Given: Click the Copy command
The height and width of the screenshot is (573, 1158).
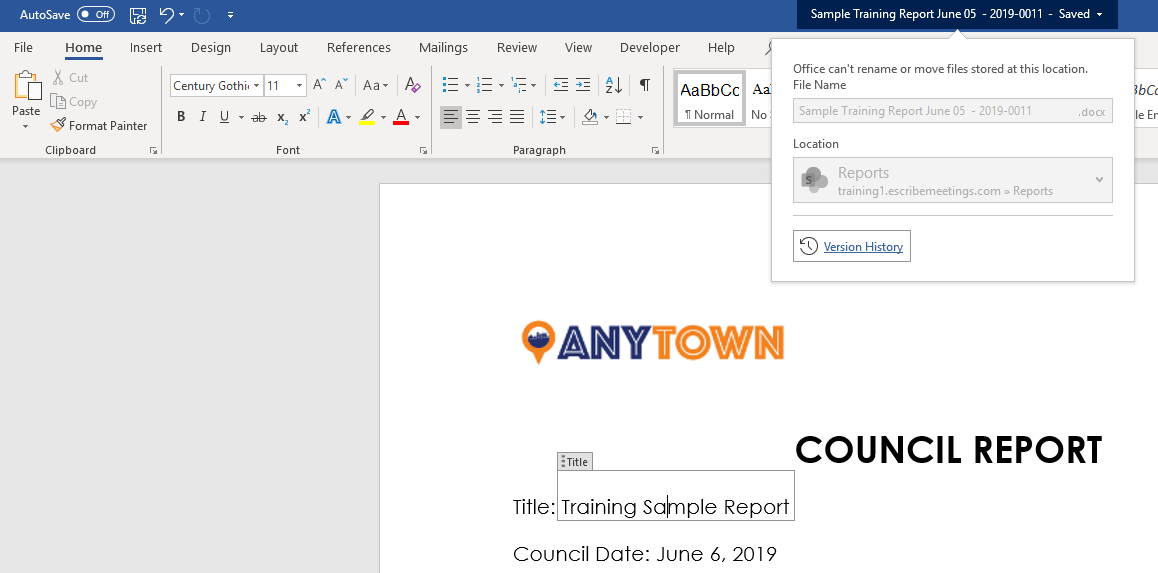Looking at the screenshot, I should (x=74, y=102).
